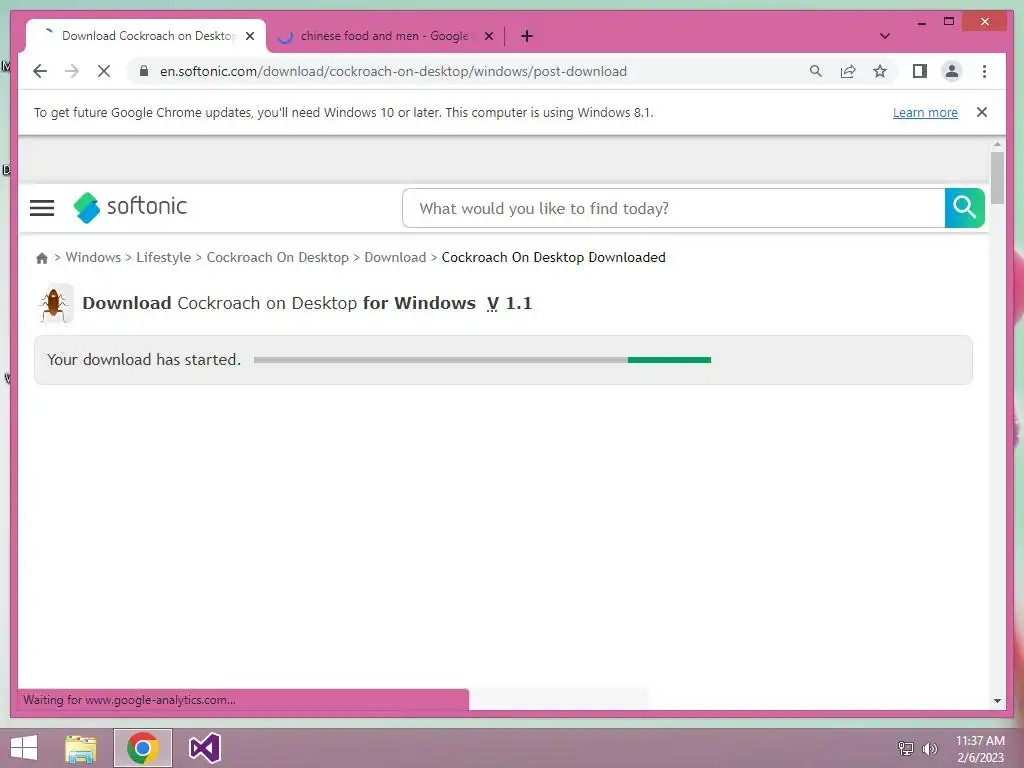1024x768 pixels.
Task: Close the chinese food Google tab
Action: pos(488,36)
